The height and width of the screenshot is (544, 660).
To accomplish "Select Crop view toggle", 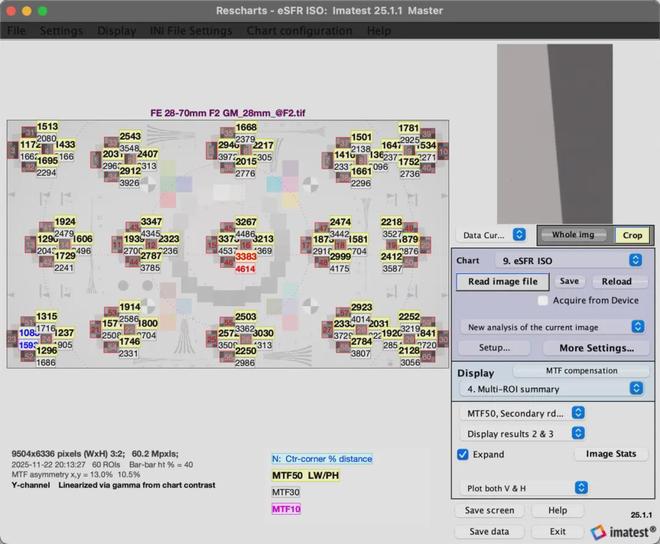I will coord(632,235).
